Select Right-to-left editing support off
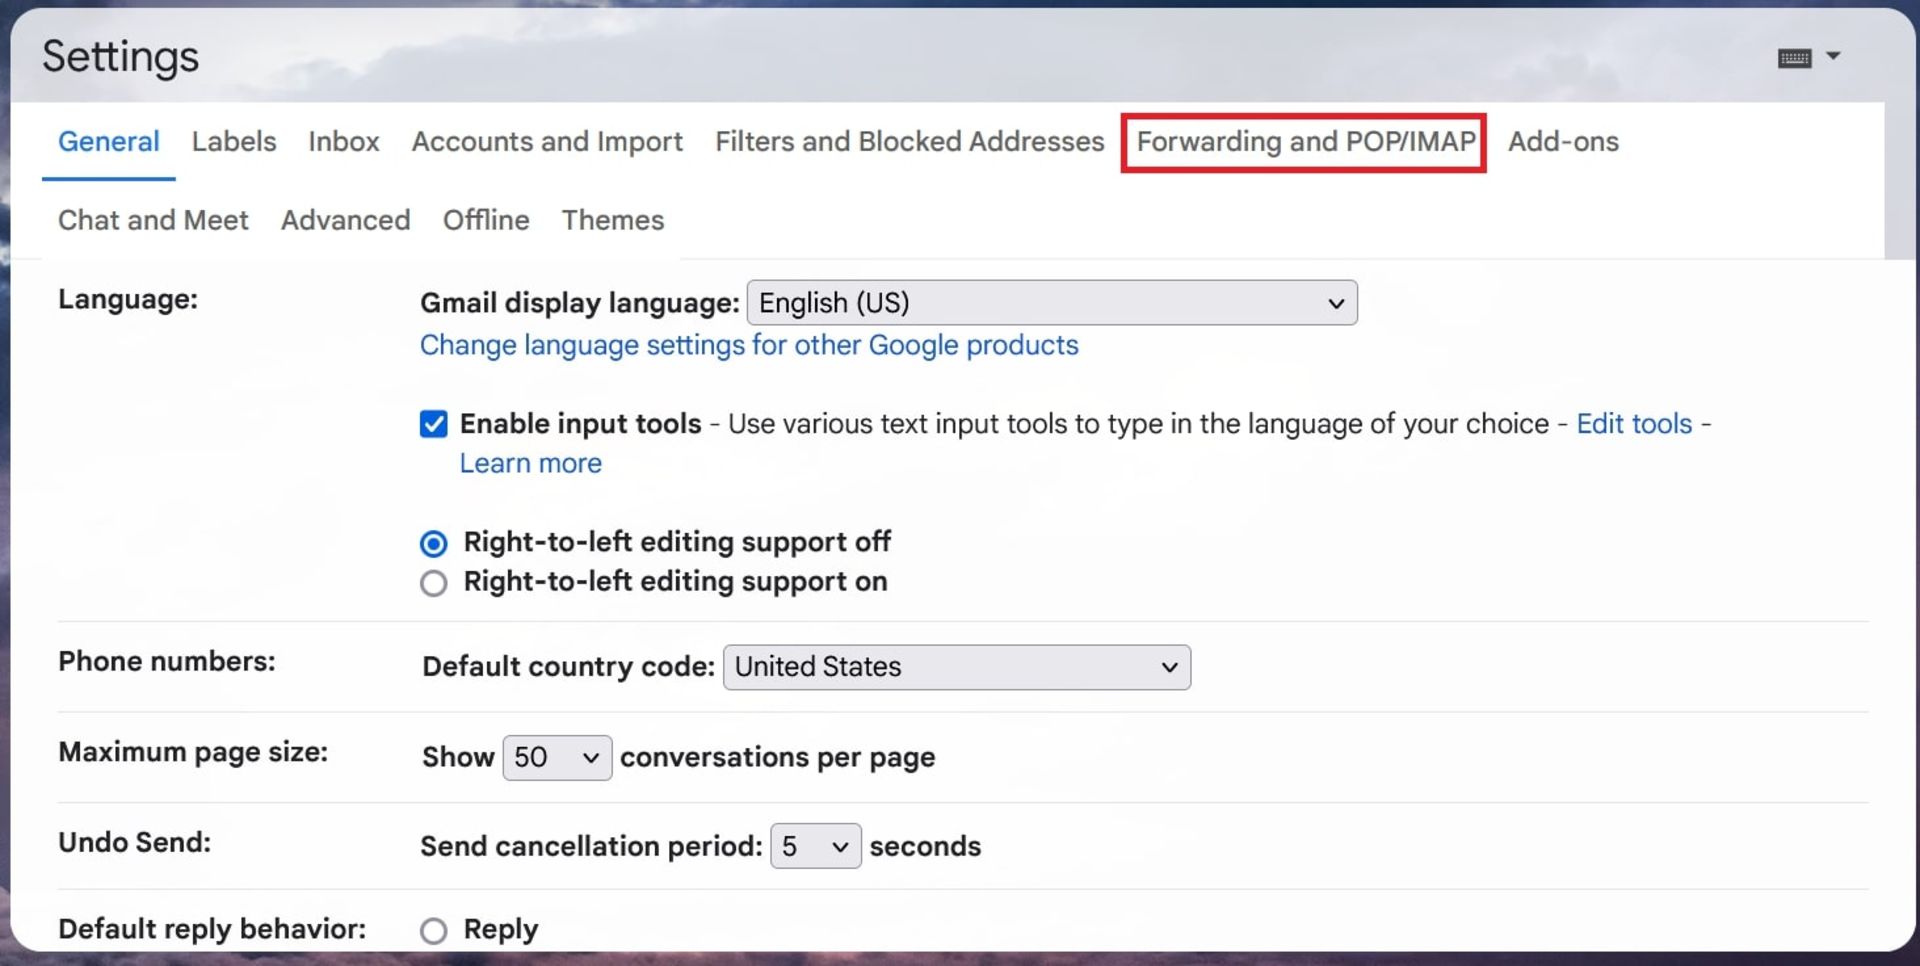The width and height of the screenshot is (1920, 966). [433, 543]
